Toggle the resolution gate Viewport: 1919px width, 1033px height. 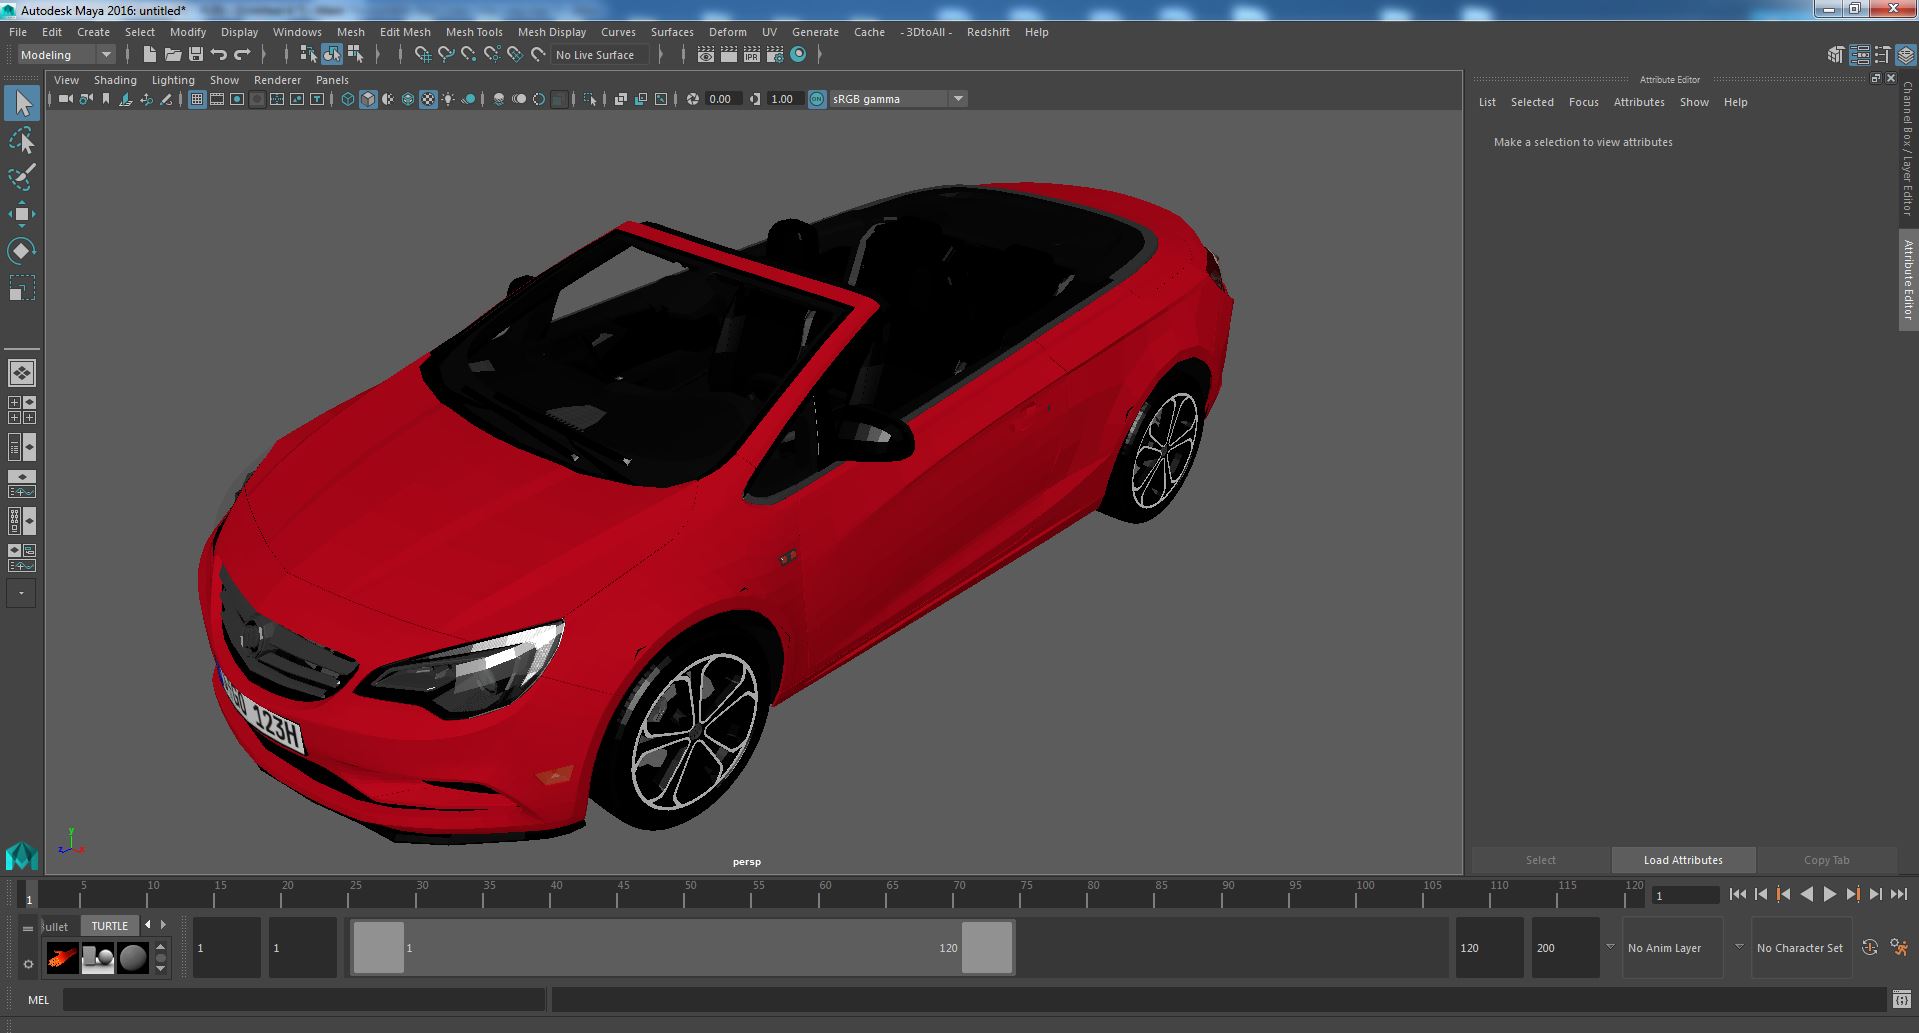(237, 99)
